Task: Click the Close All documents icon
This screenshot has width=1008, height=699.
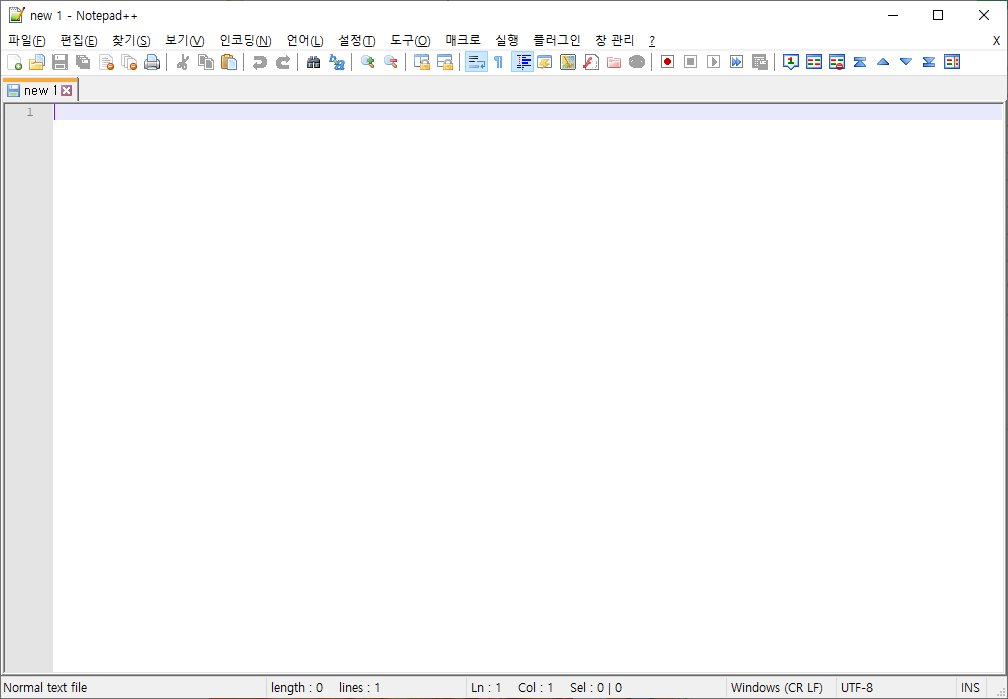Action: [x=129, y=62]
